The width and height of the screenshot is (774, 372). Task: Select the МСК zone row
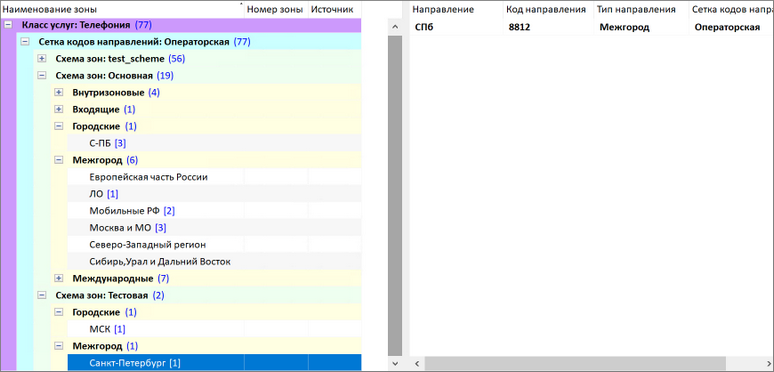tap(214, 329)
